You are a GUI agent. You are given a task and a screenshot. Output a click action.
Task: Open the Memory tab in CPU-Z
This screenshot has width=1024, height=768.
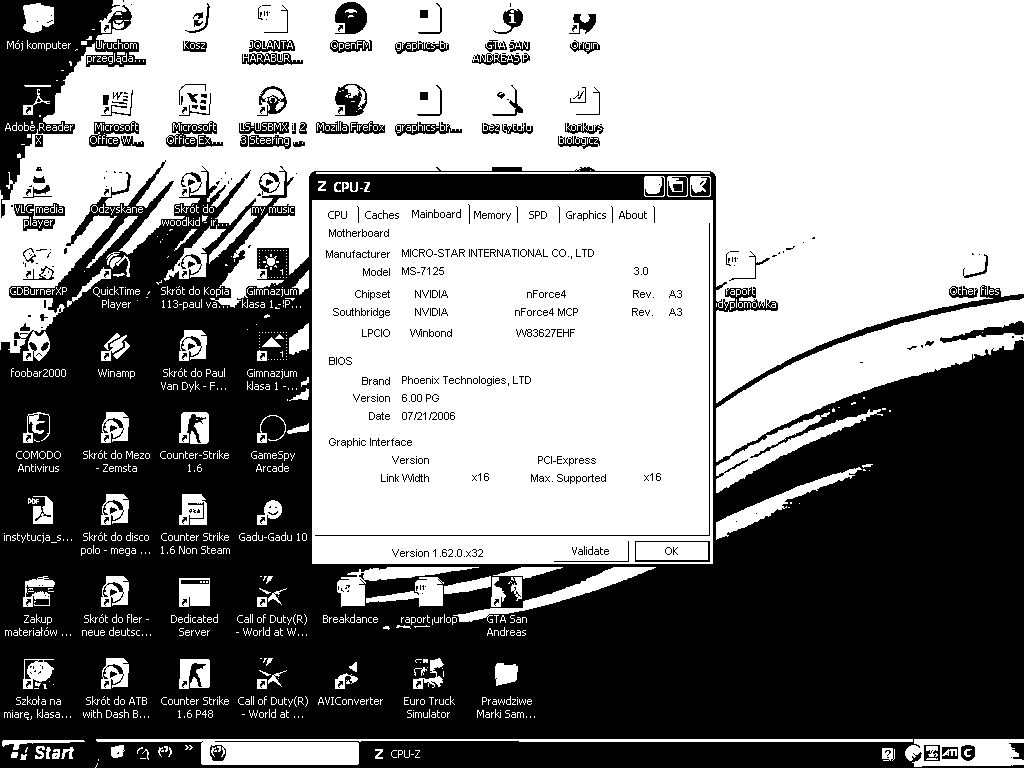point(492,215)
